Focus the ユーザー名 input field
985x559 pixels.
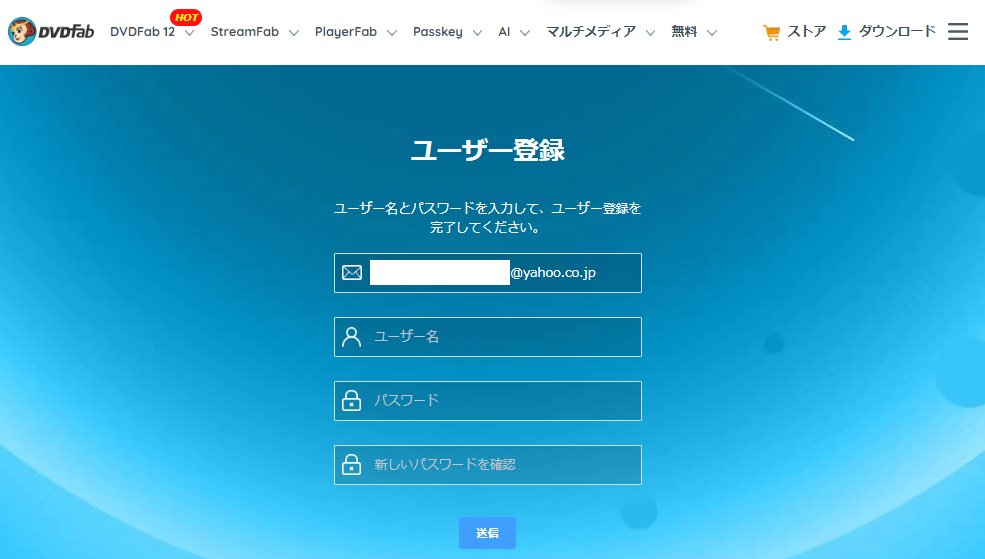click(487, 337)
